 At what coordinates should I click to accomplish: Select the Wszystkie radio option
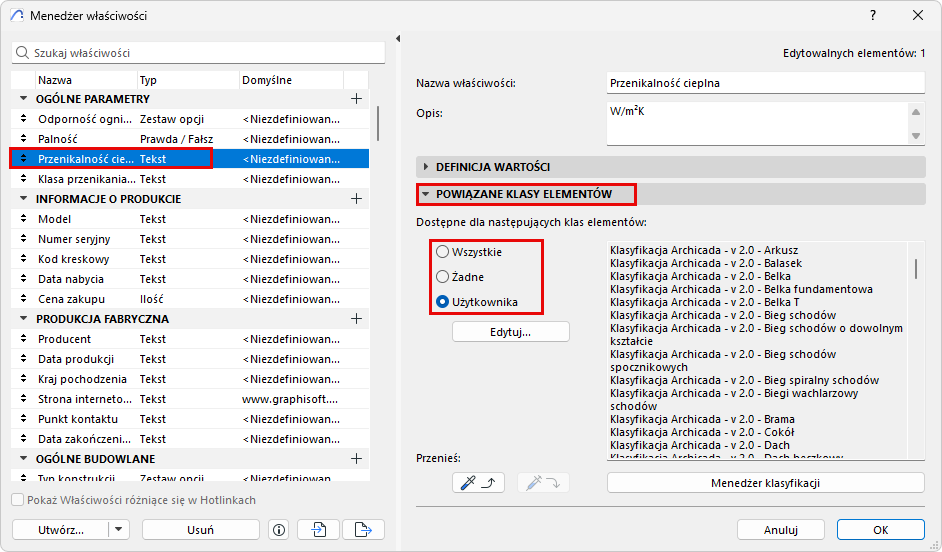tap(443, 252)
